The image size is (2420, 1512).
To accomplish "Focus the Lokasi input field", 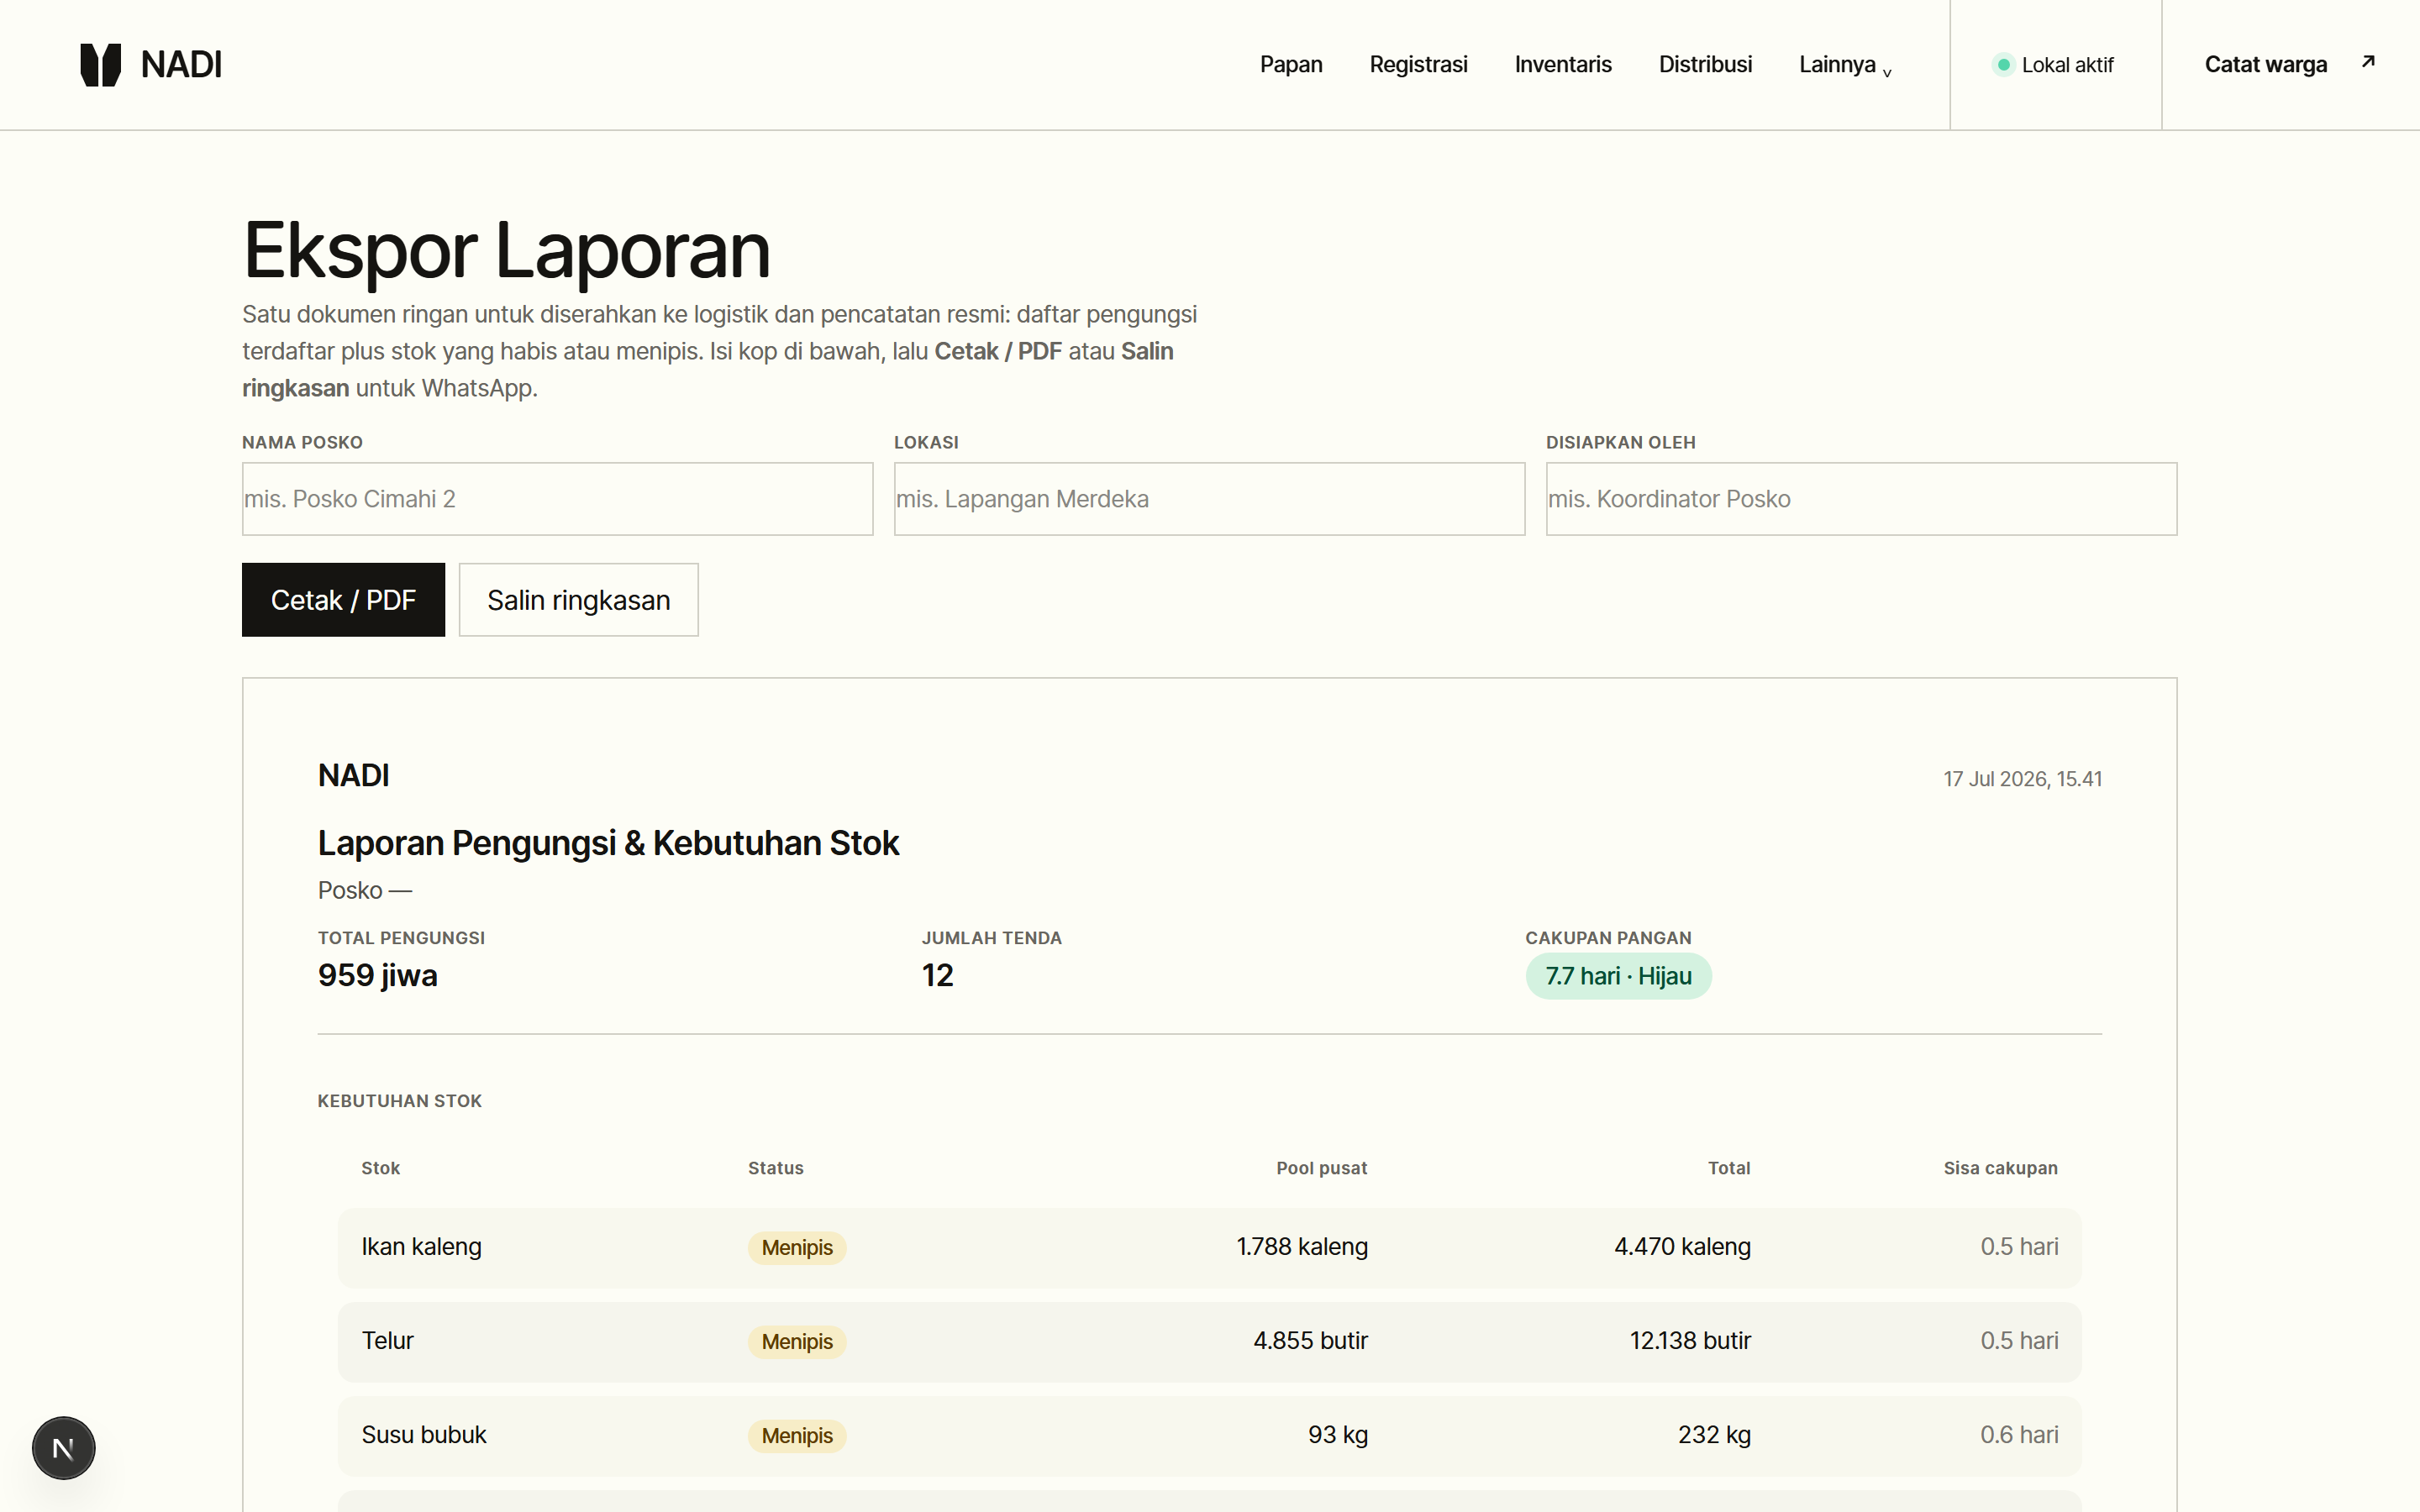I will pos(1209,499).
